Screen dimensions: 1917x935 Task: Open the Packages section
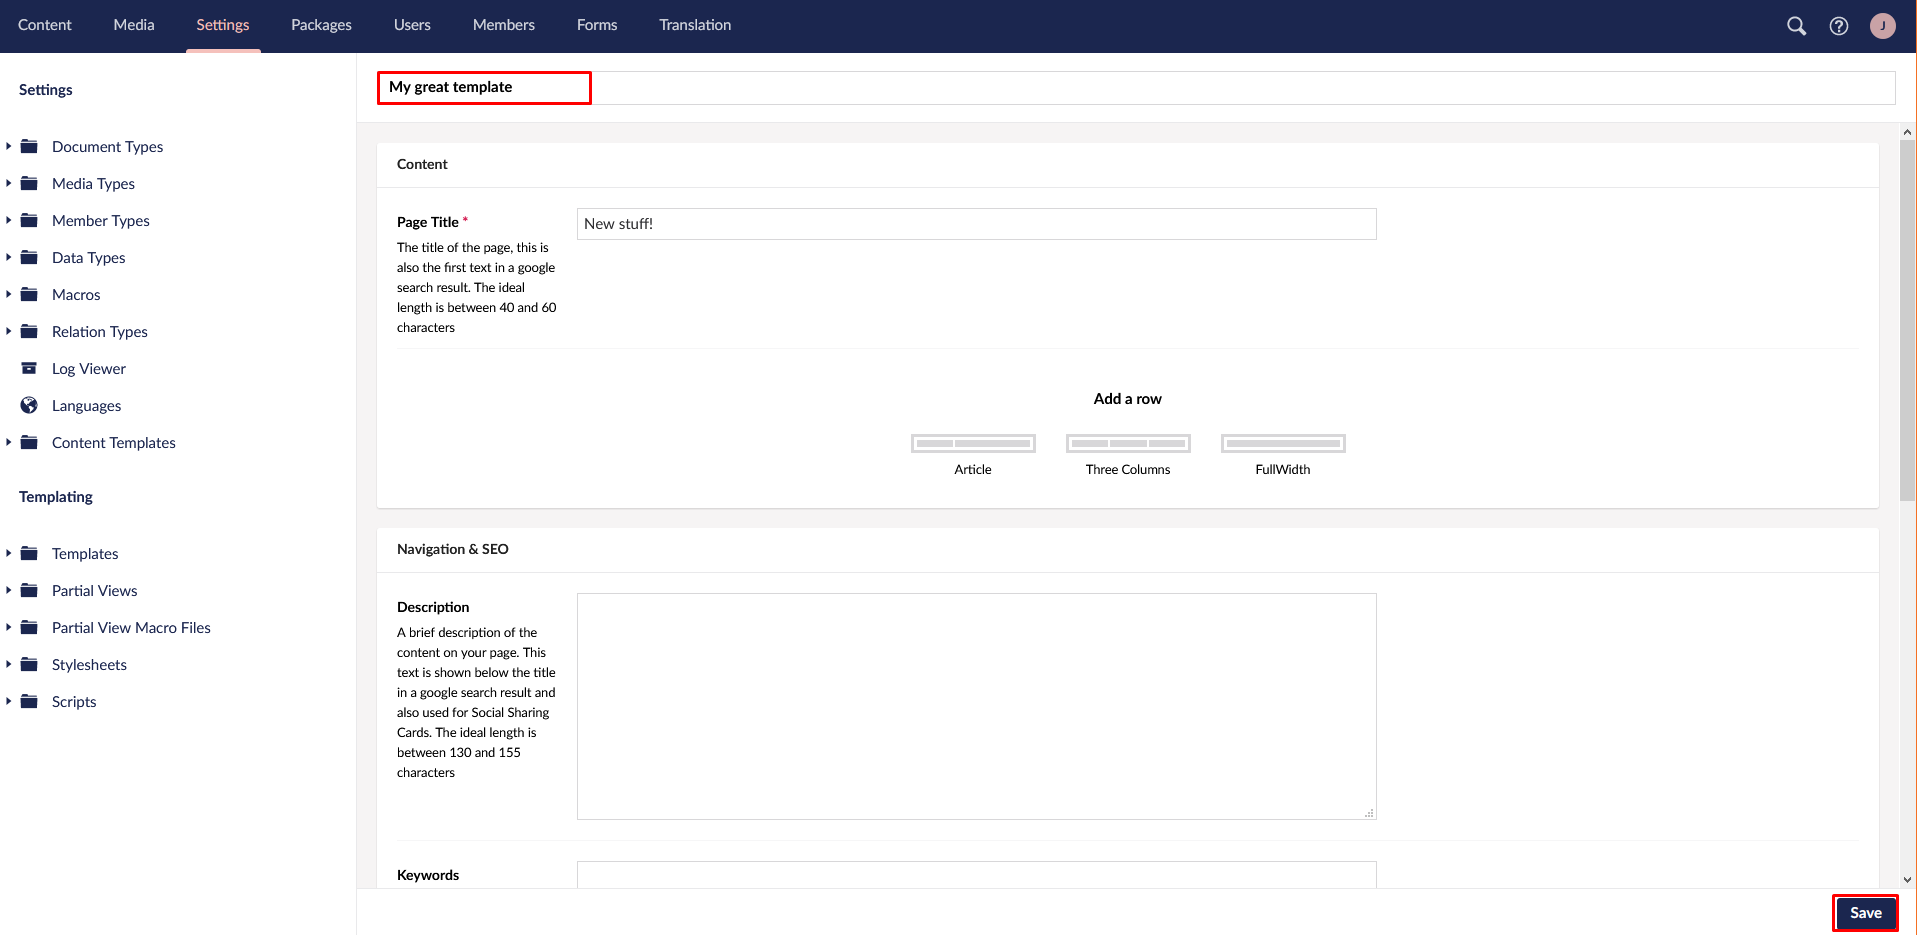pos(321,25)
